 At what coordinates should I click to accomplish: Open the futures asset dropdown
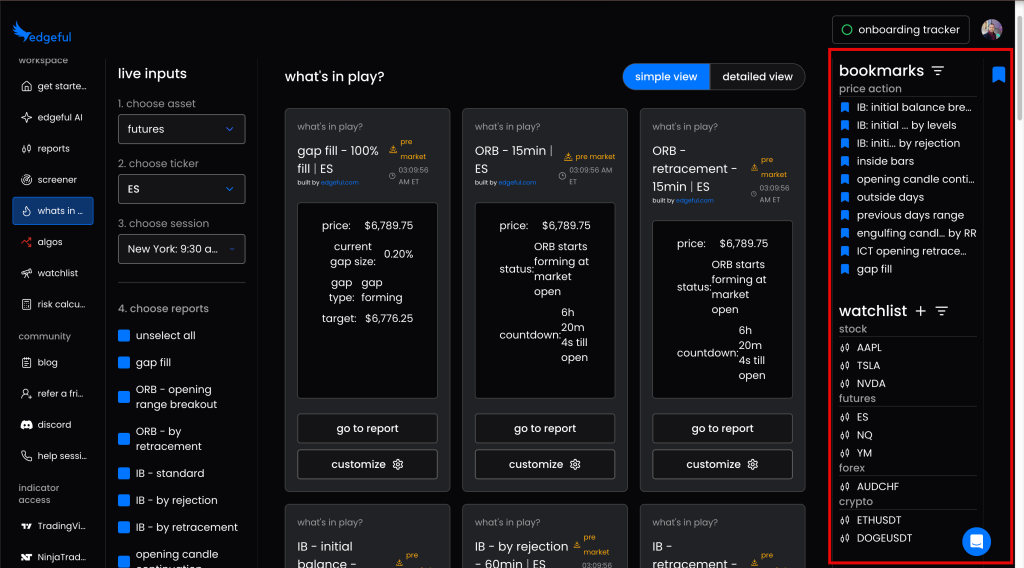(x=181, y=129)
